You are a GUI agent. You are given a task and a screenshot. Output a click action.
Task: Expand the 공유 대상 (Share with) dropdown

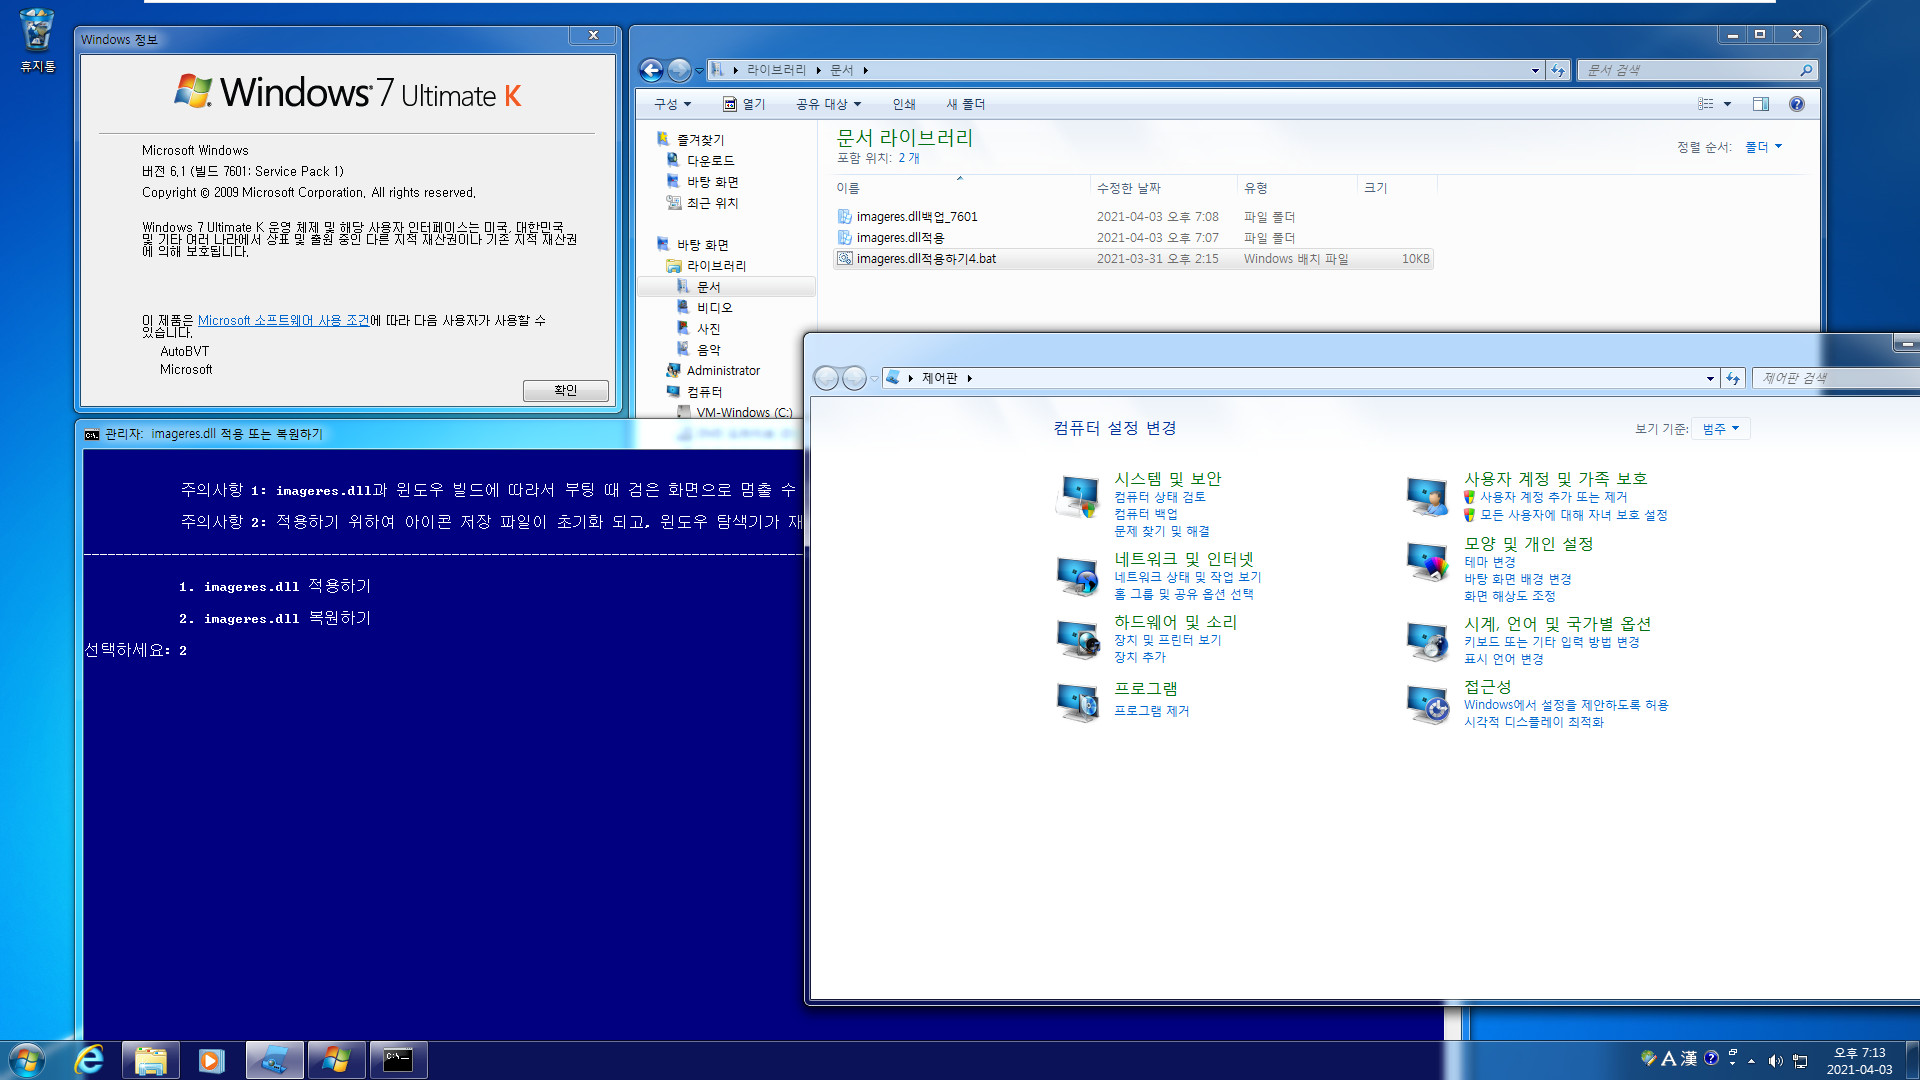point(828,104)
